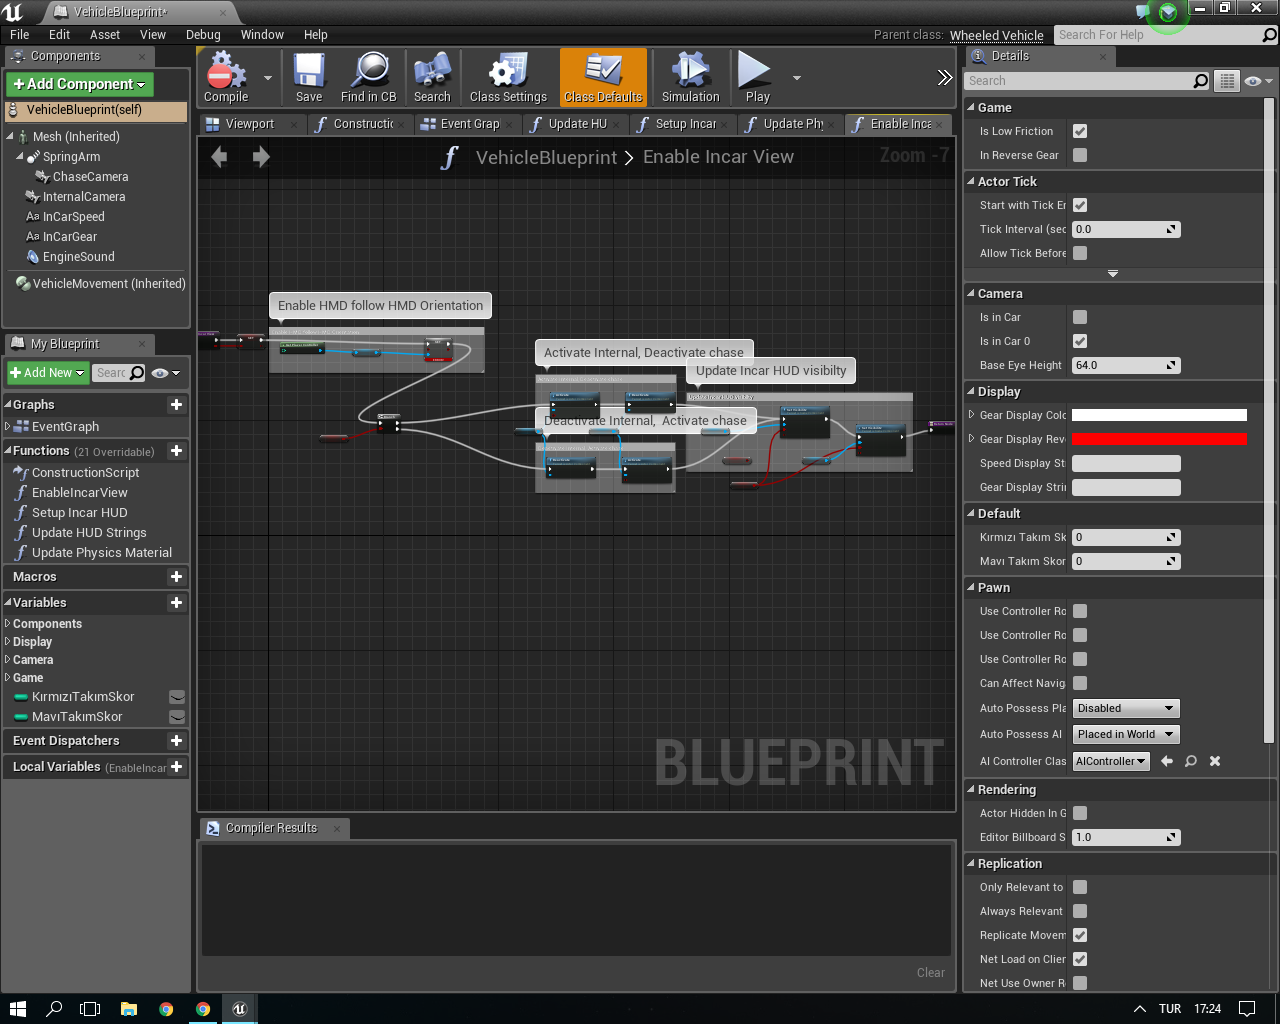Open Class Settings
The image size is (1280, 1024).
[508, 77]
